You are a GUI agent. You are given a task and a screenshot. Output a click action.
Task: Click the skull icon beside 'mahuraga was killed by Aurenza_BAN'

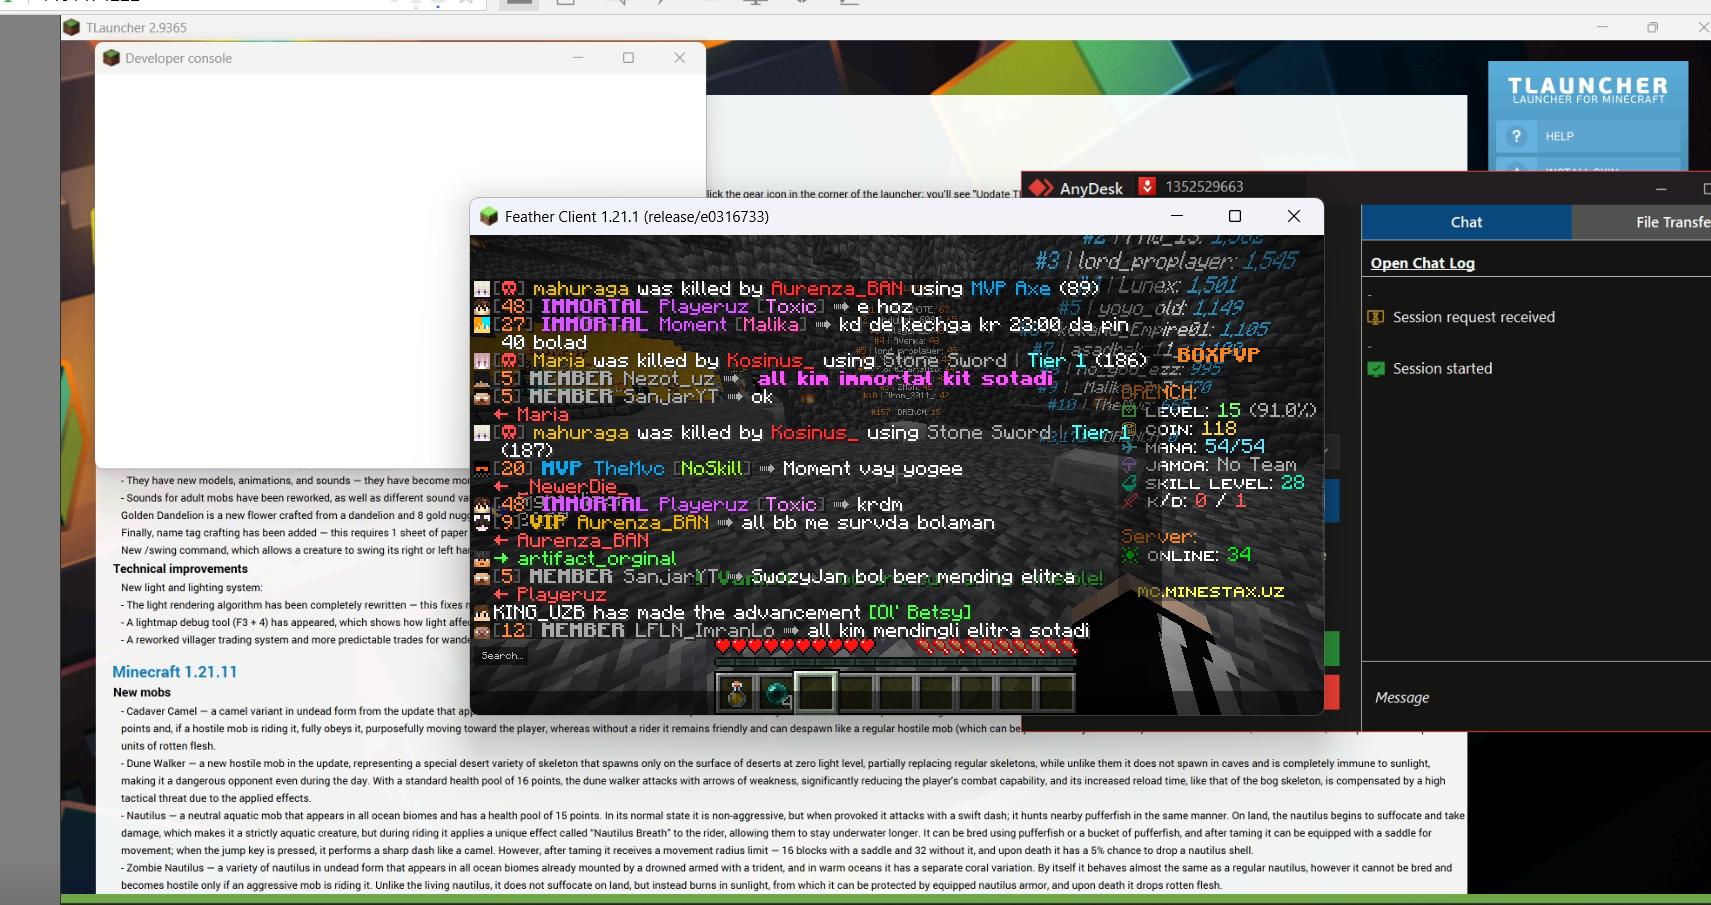(508, 289)
